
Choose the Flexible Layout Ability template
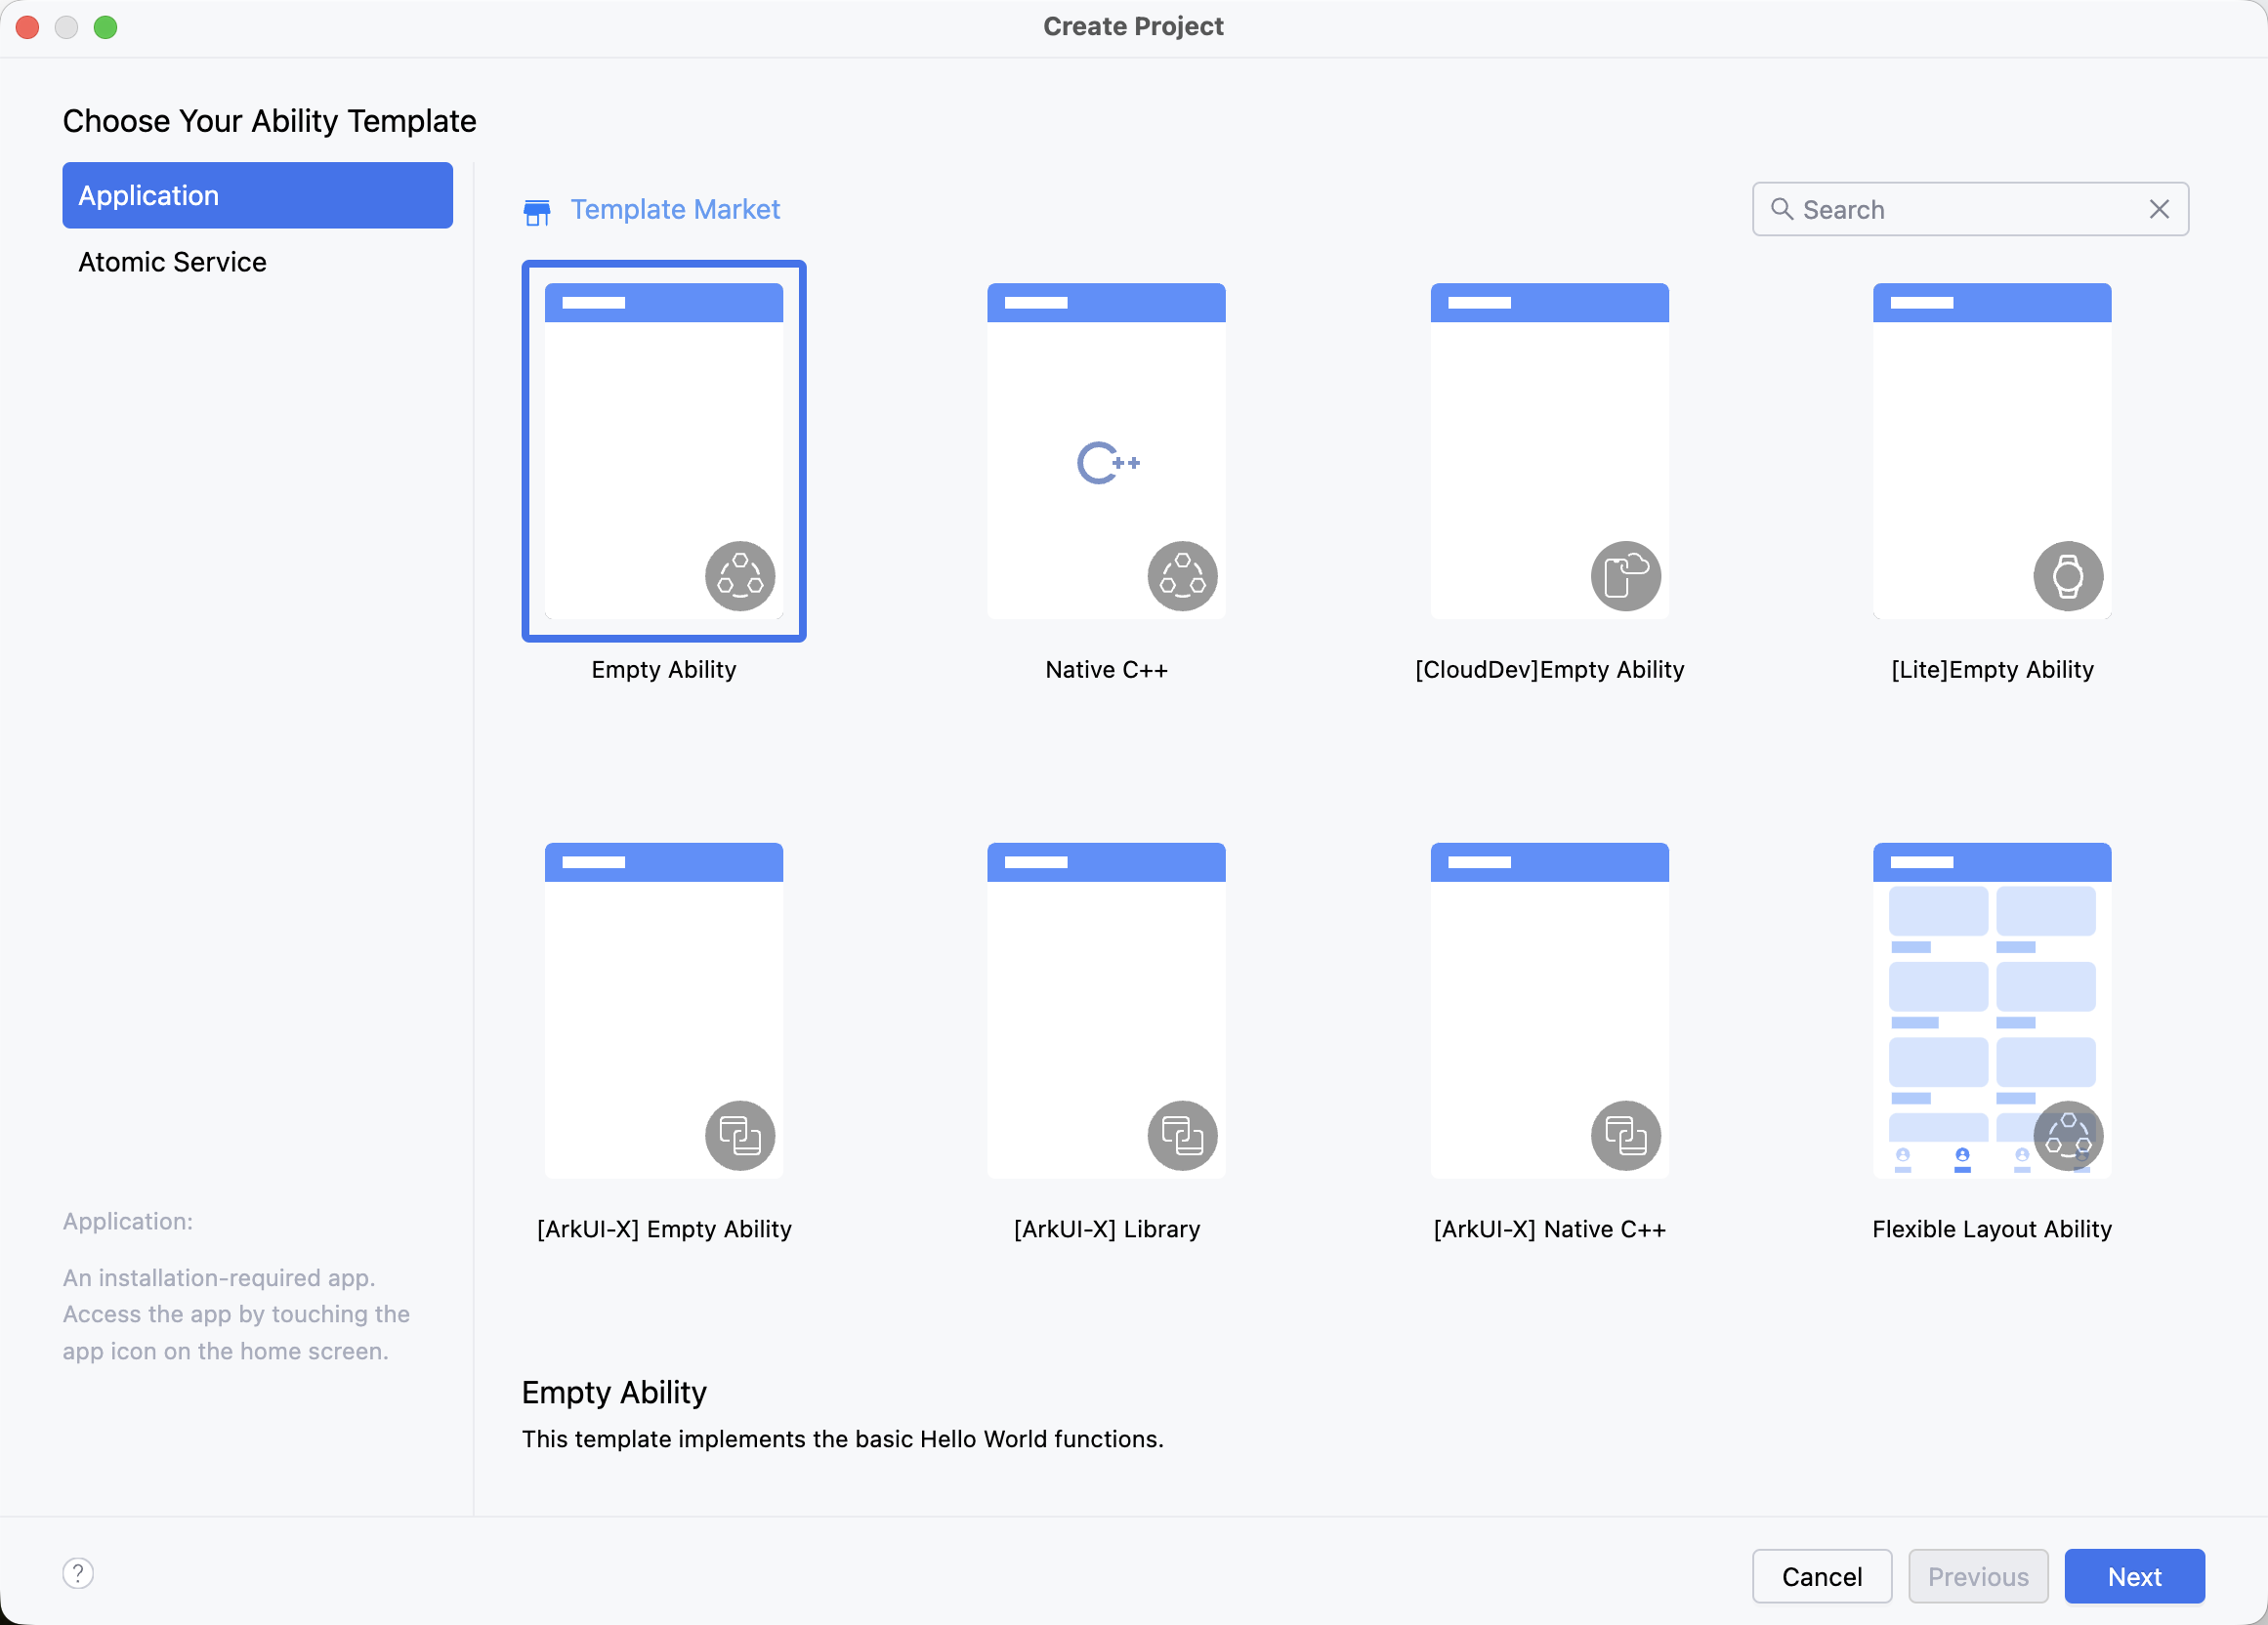pos(1991,1010)
